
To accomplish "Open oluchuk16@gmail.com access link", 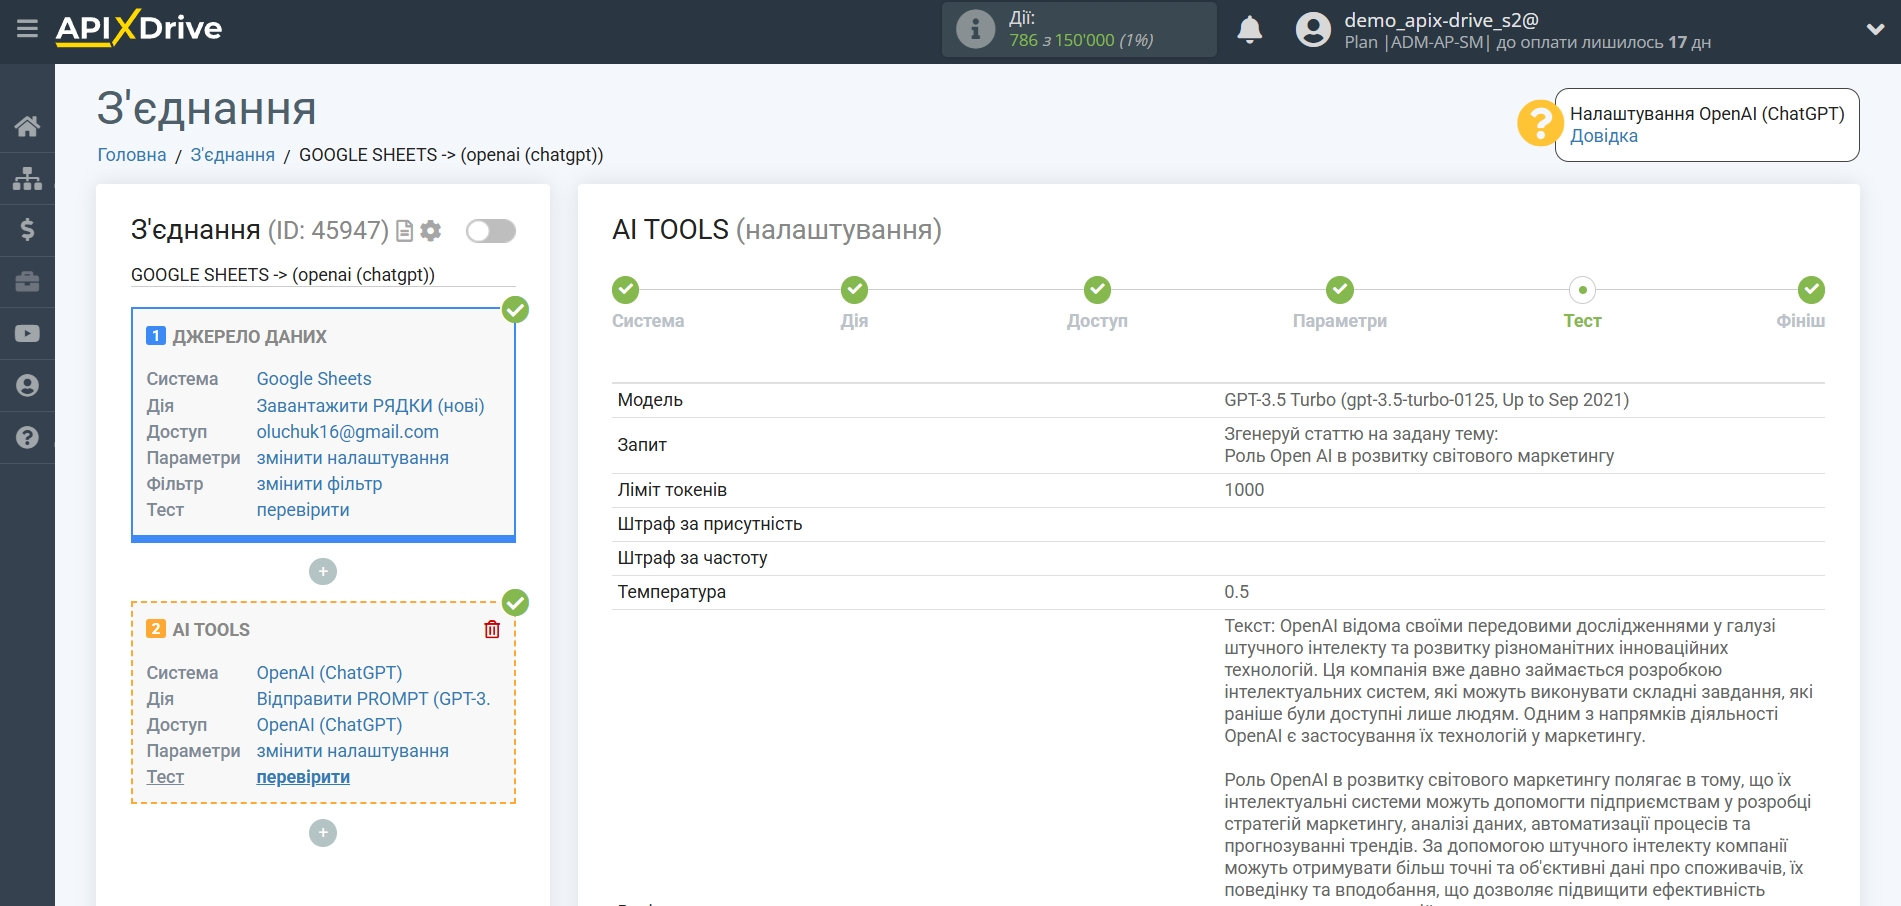I will [x=347, y=432].
